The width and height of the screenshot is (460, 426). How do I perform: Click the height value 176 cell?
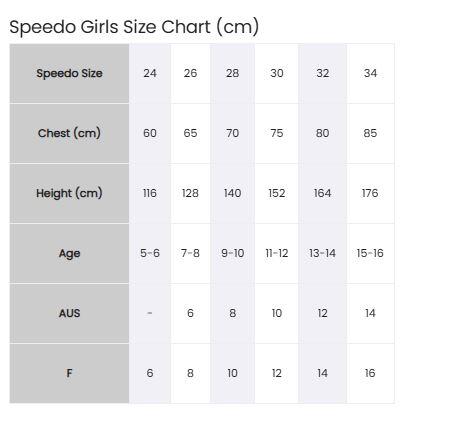click(x=370, y=193)
